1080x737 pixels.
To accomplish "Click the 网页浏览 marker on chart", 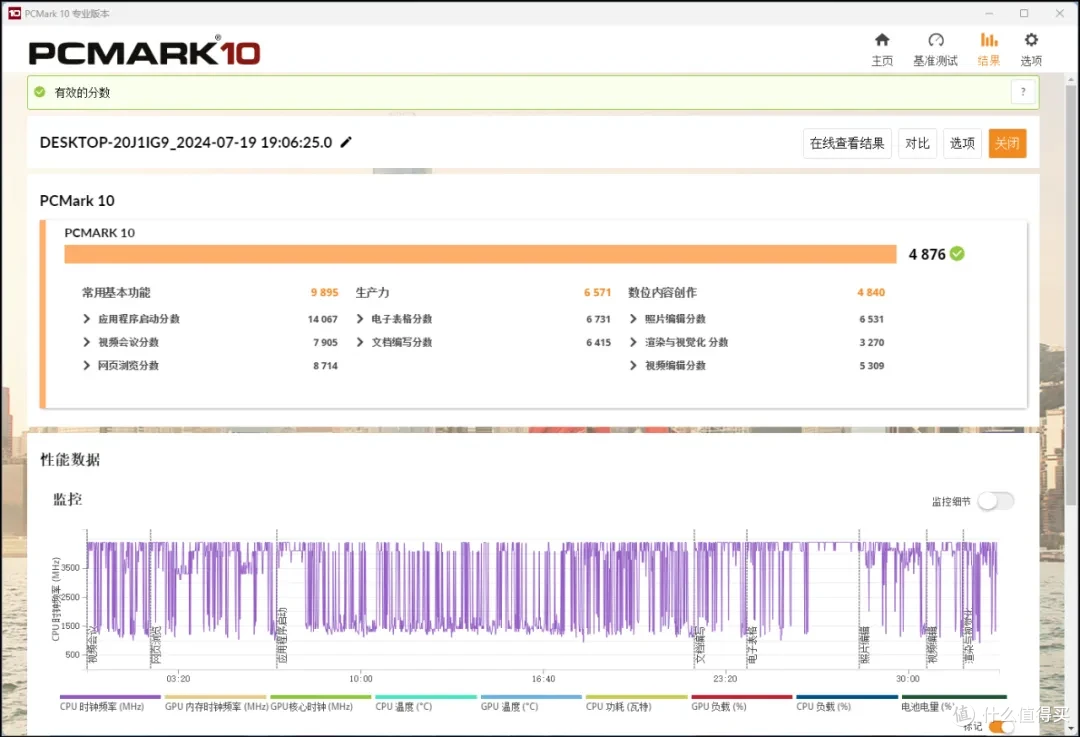I will pos(156,645).
